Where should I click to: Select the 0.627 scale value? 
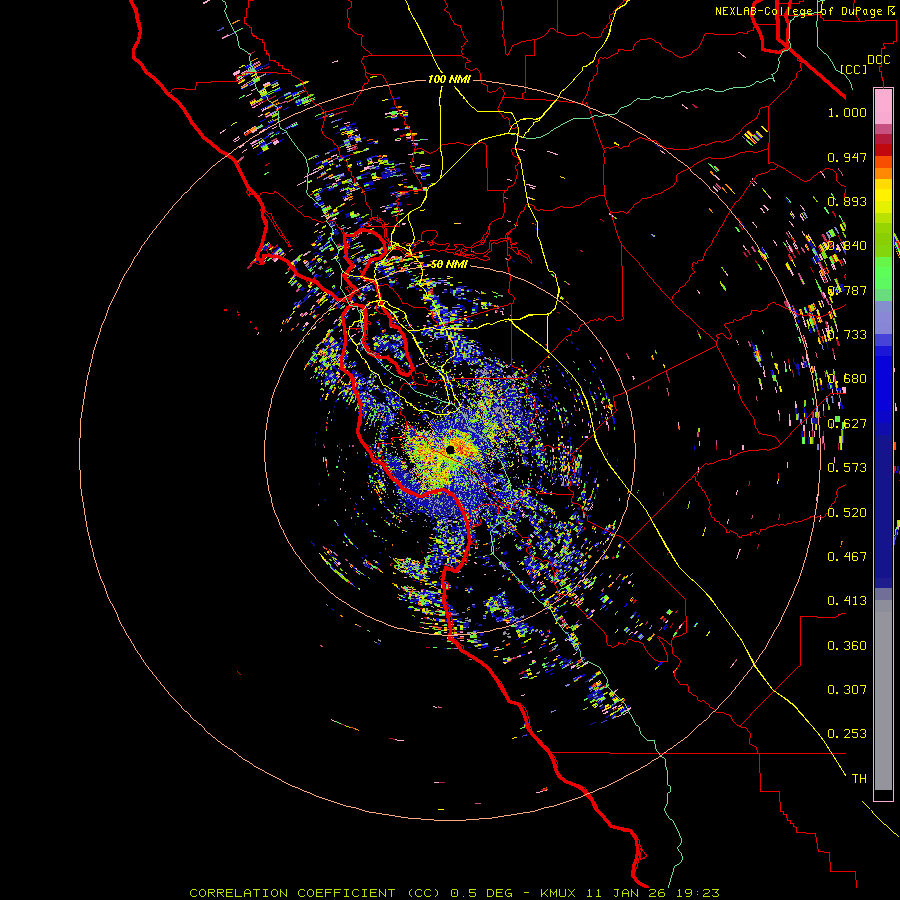click(847, 424)
